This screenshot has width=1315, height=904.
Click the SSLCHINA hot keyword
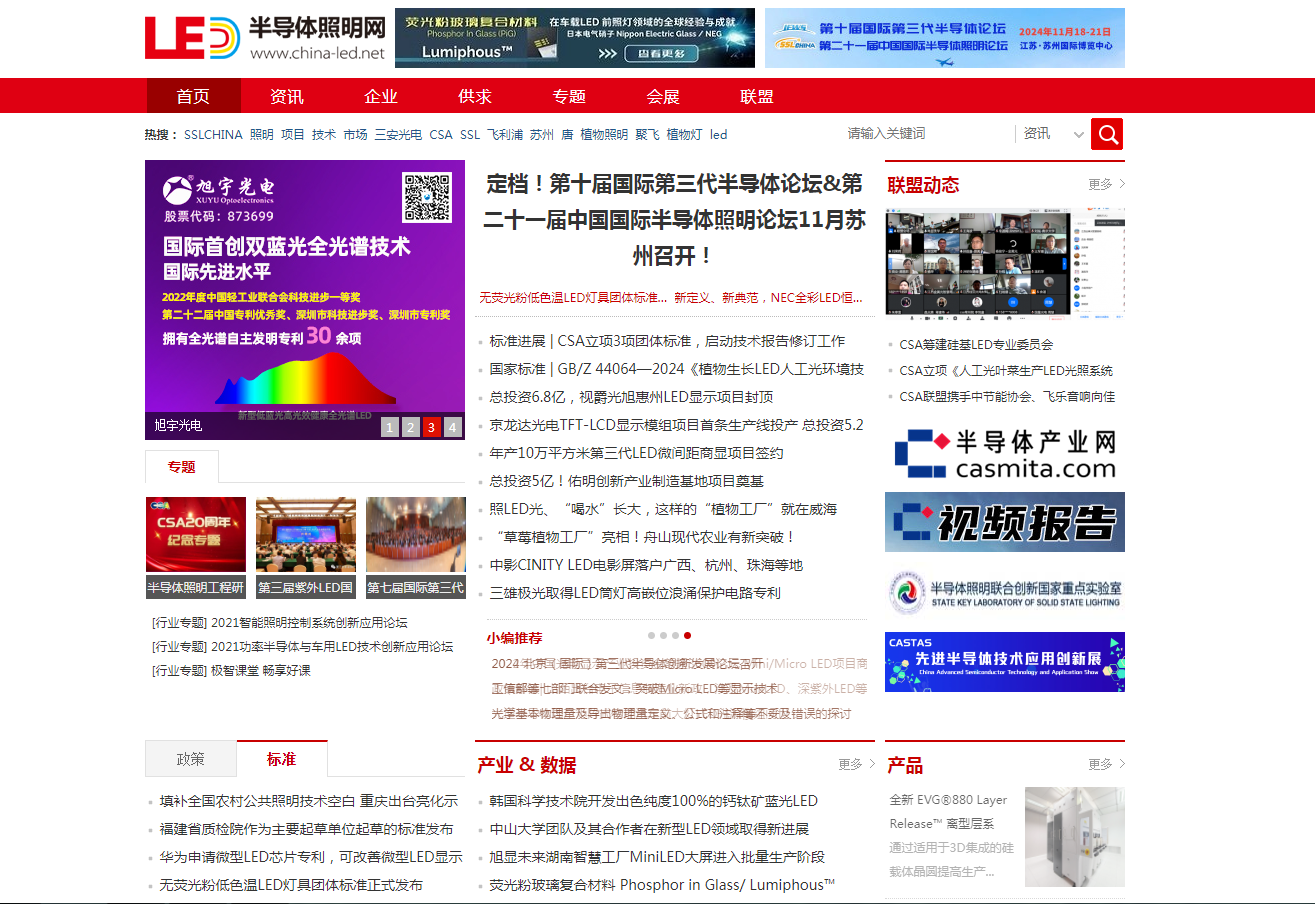213,135
